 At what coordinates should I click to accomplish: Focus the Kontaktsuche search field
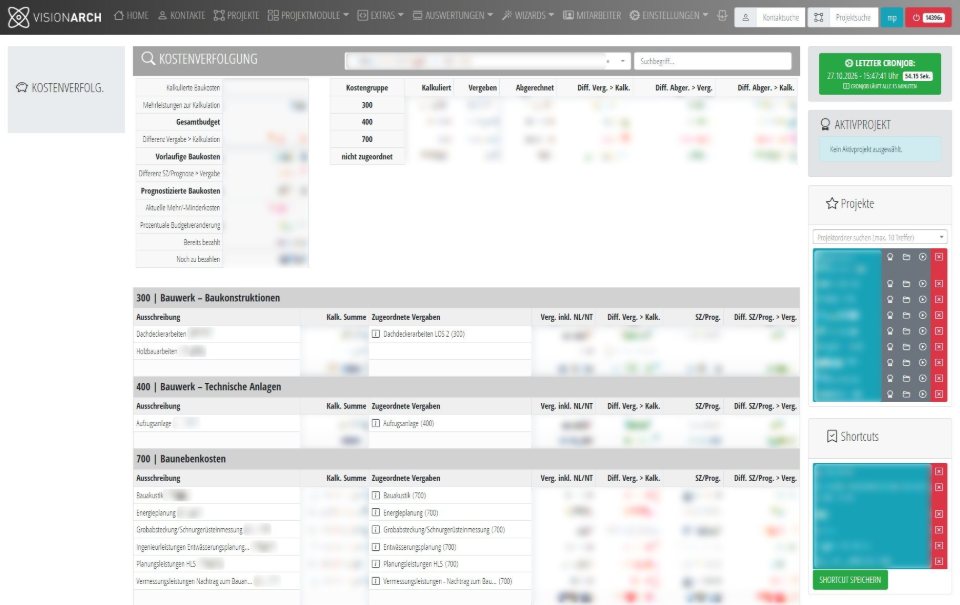click(x=781, y=18)
